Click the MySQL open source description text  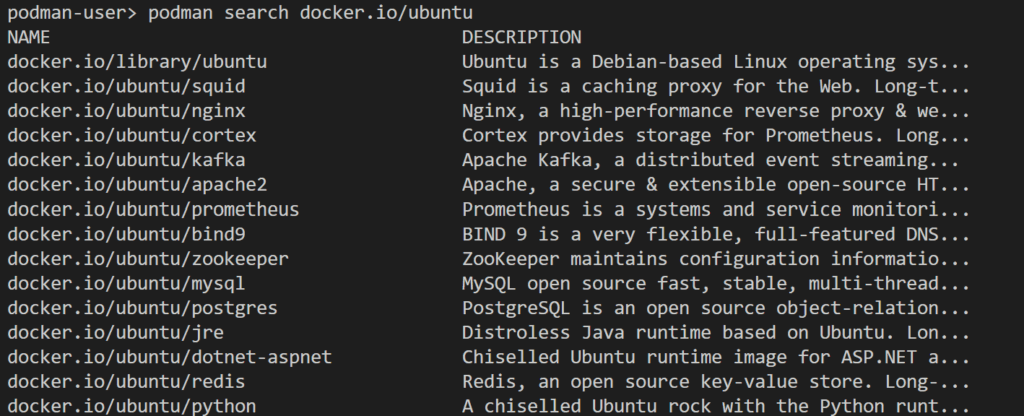(x=716, y=283)
